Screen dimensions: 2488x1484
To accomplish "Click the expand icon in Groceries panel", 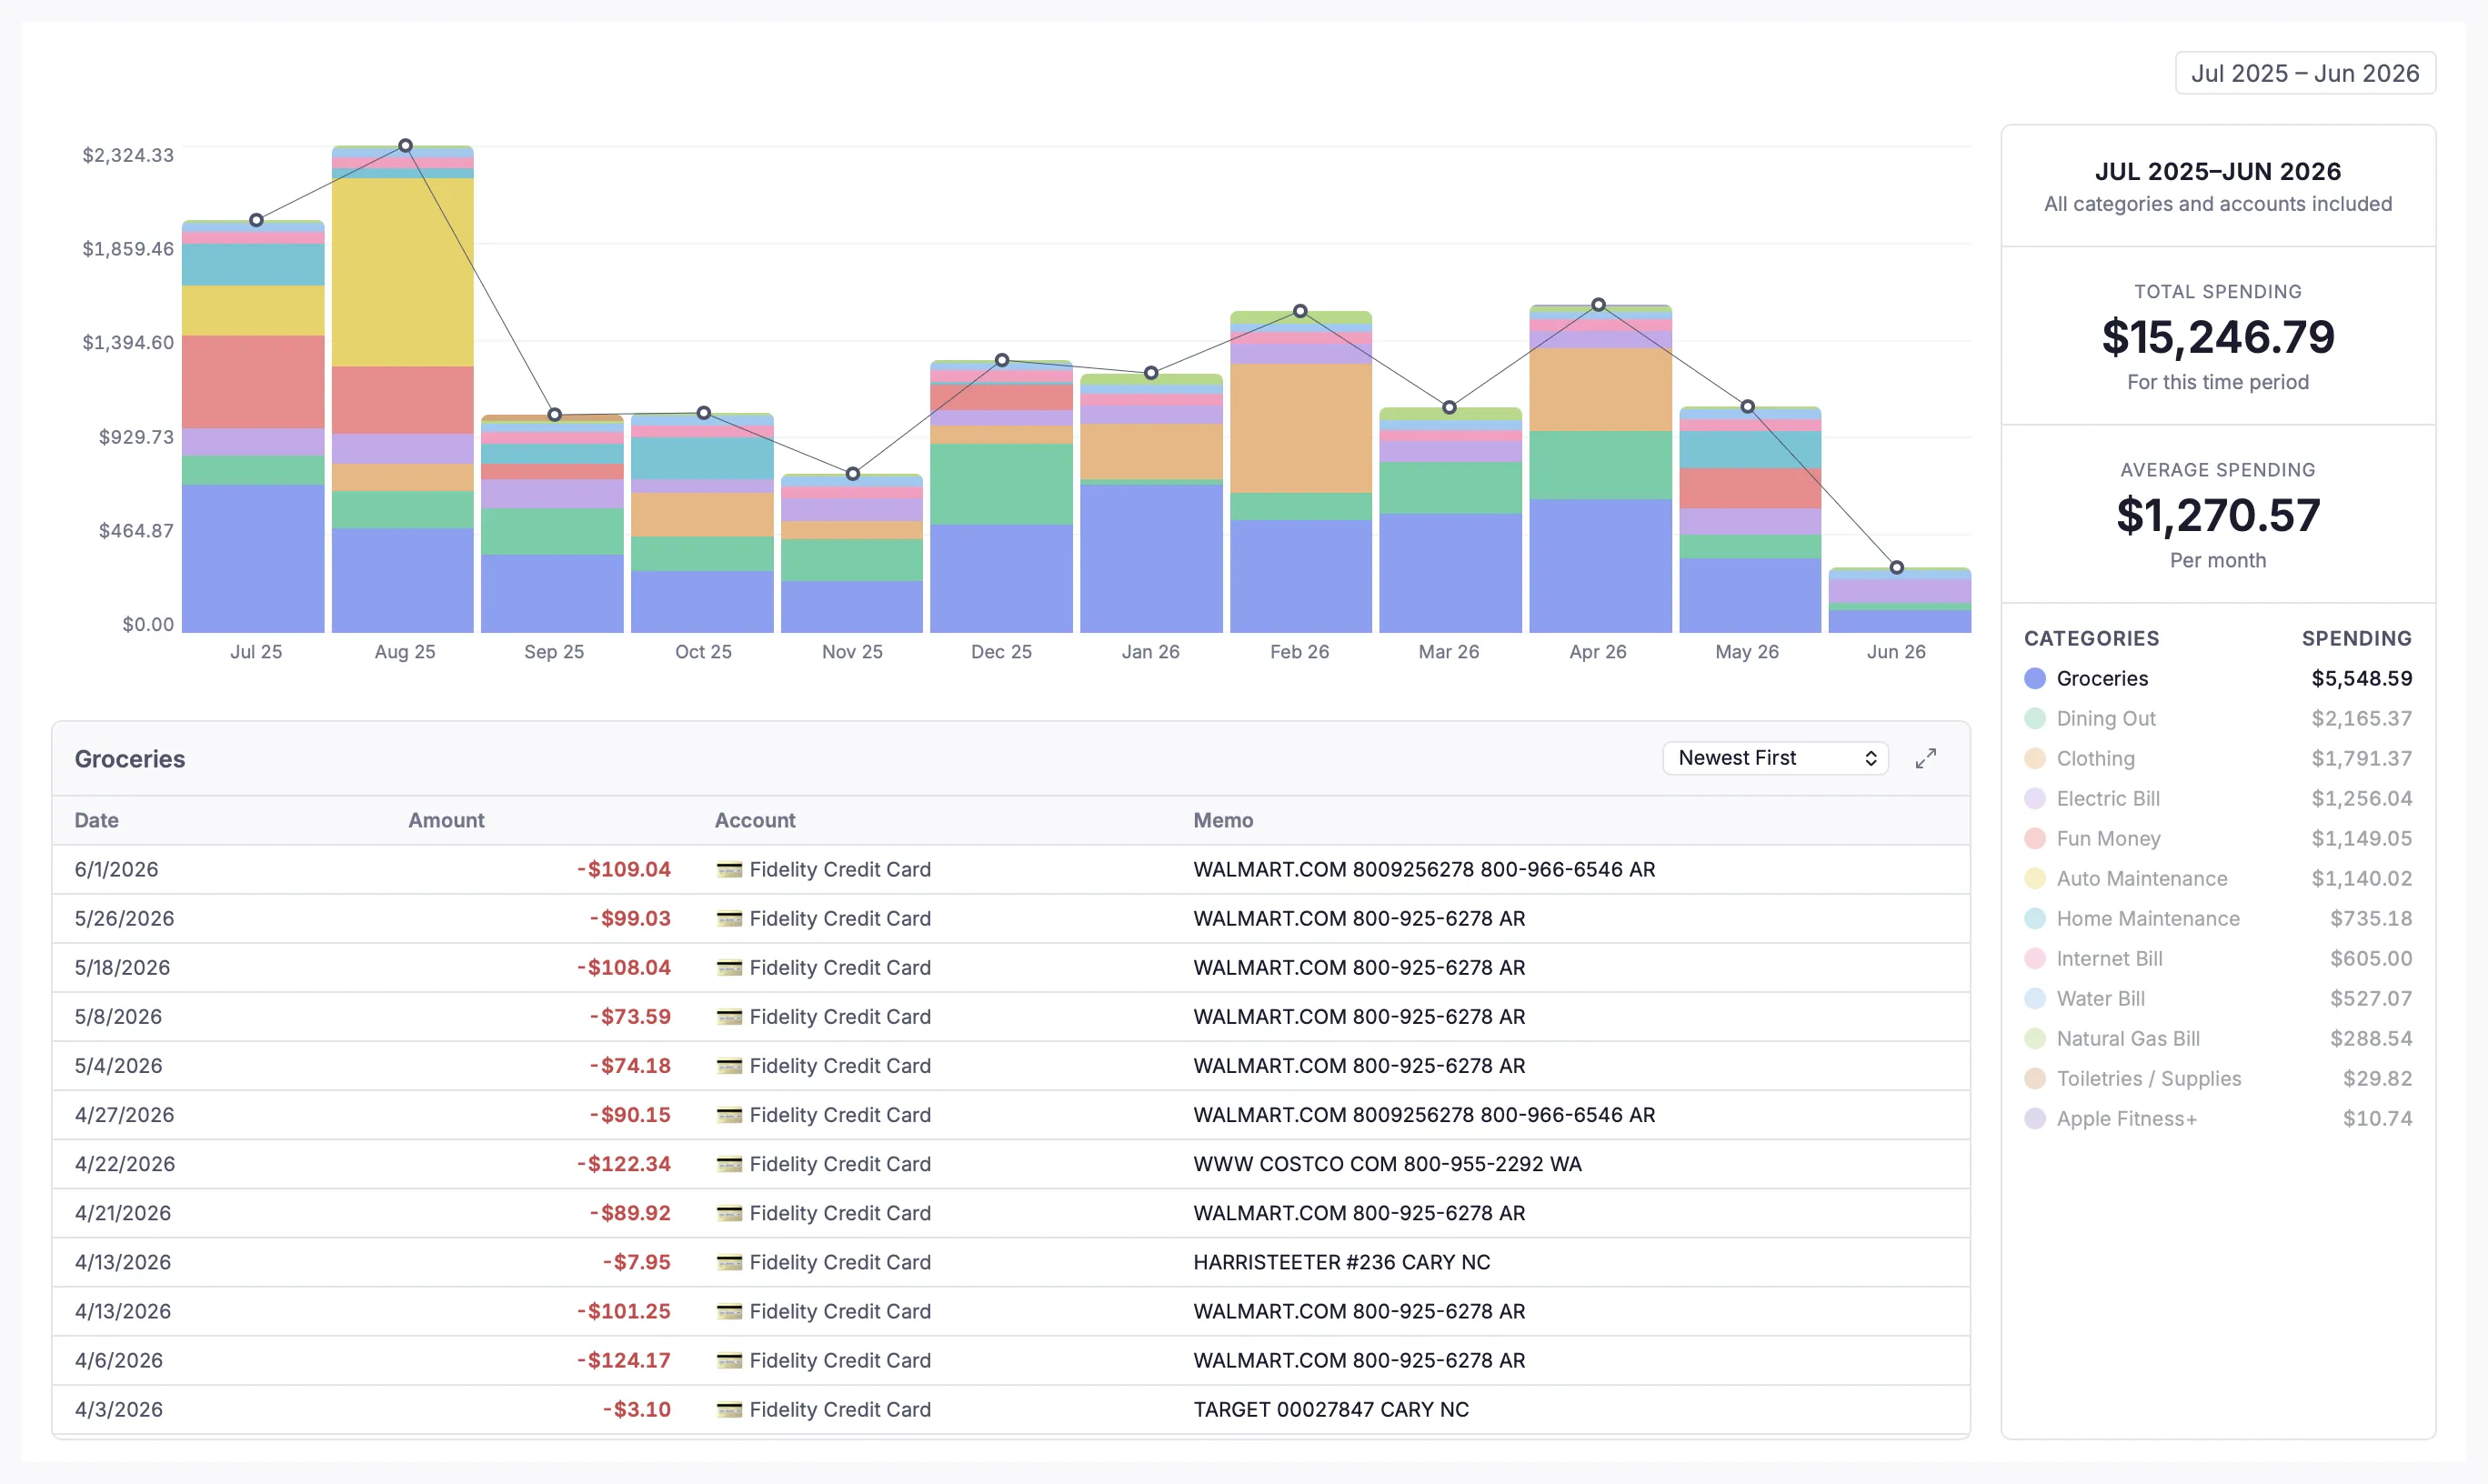I will pos(1925,758).
